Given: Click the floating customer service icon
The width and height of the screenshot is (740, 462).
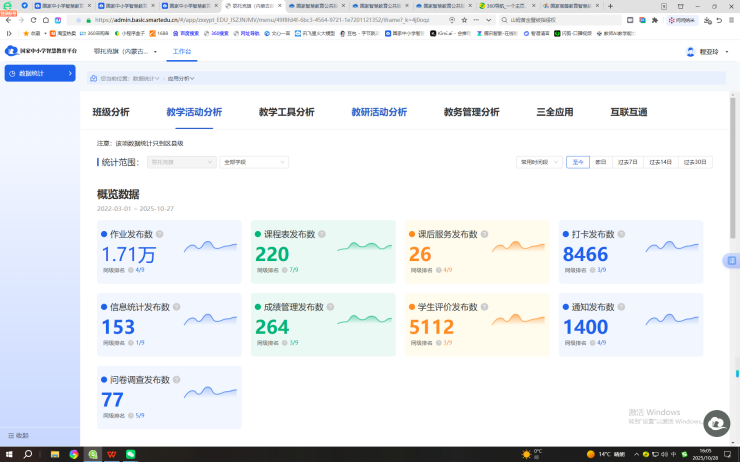Looking at the screenshot, I should (716, 424).
